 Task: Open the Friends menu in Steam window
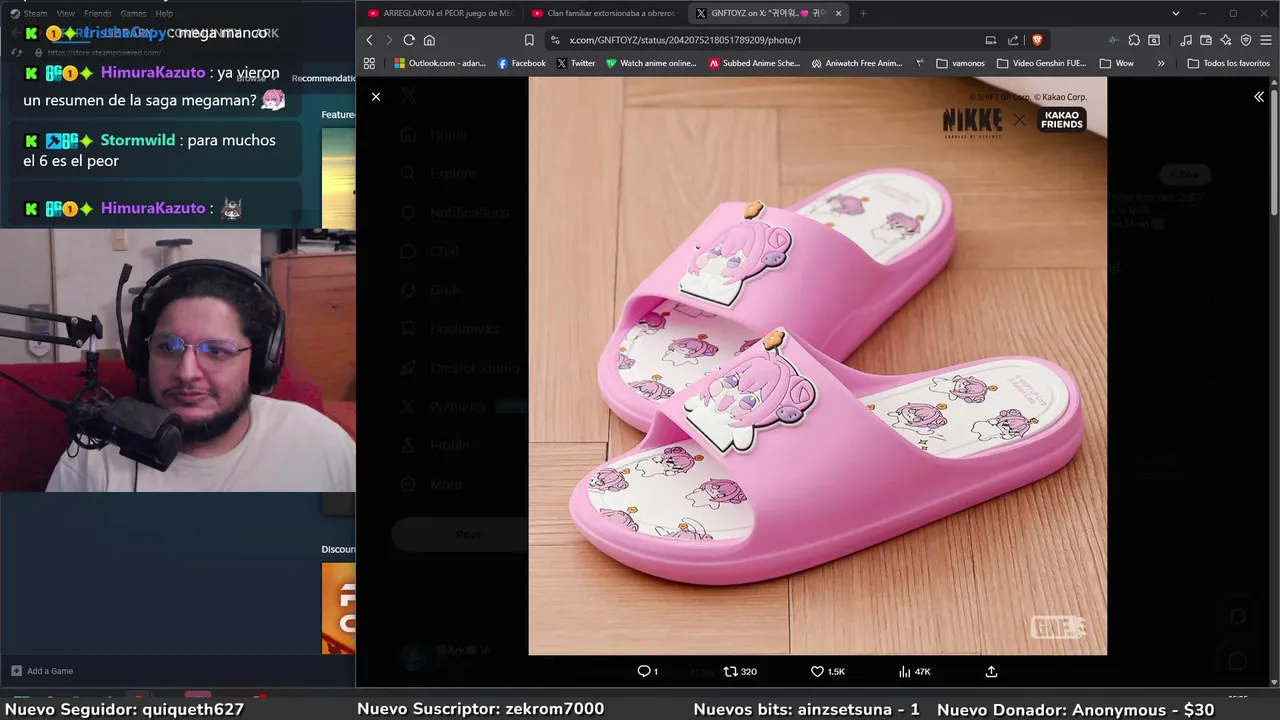point(98,13)
